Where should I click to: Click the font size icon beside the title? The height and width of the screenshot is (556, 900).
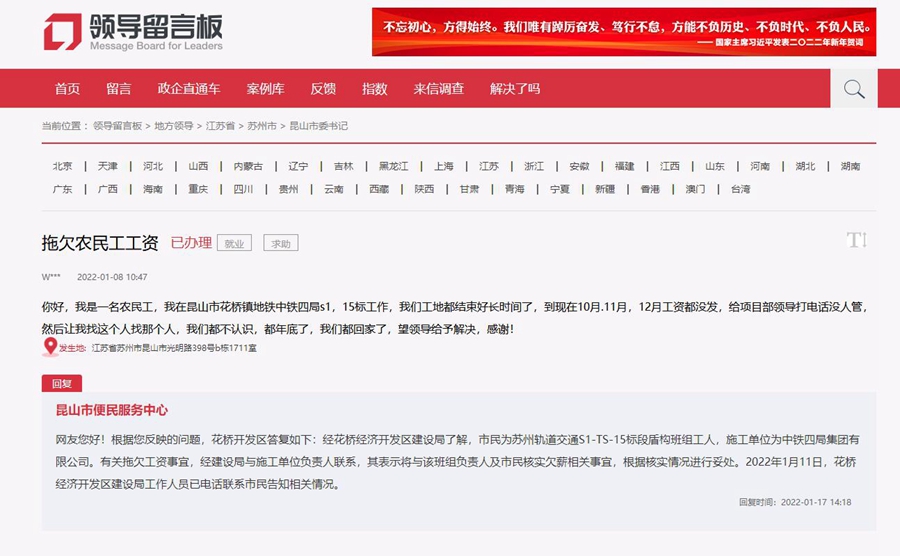(x=855, y=240)
